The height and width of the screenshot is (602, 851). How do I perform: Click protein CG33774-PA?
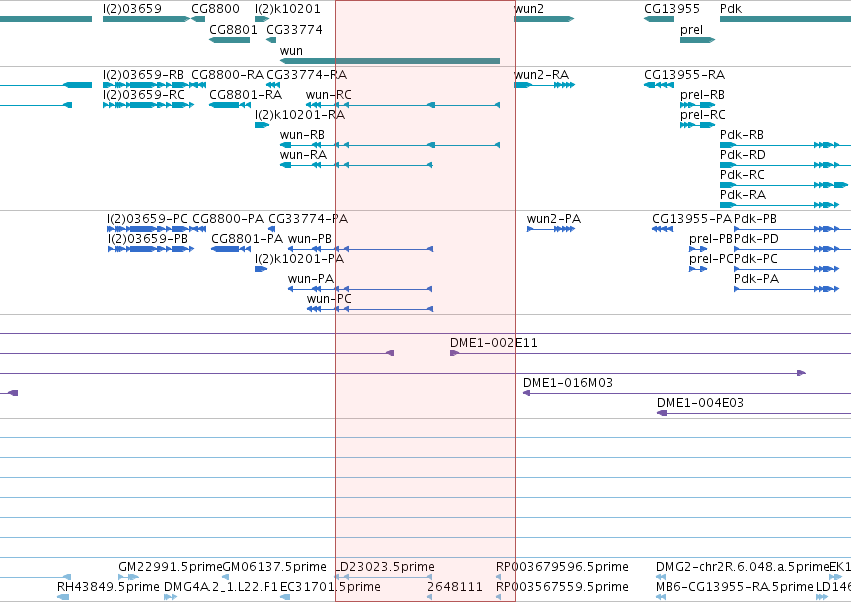click(308, 219)
